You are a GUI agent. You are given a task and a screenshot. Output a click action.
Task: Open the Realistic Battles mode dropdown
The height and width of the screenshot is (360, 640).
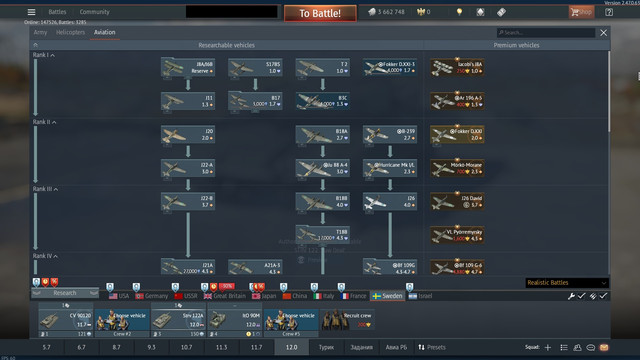tap(567, 282)
